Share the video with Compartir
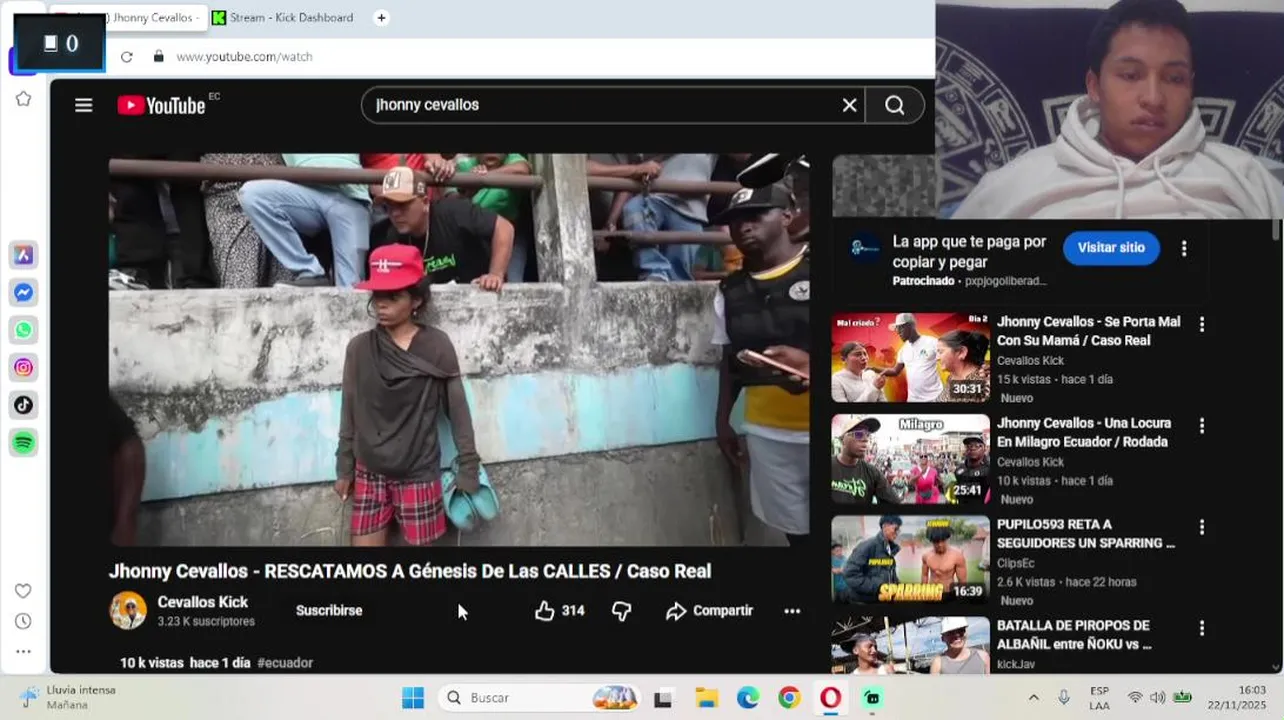This screenshot has width=1284, height=720. (x=709, y=611)
